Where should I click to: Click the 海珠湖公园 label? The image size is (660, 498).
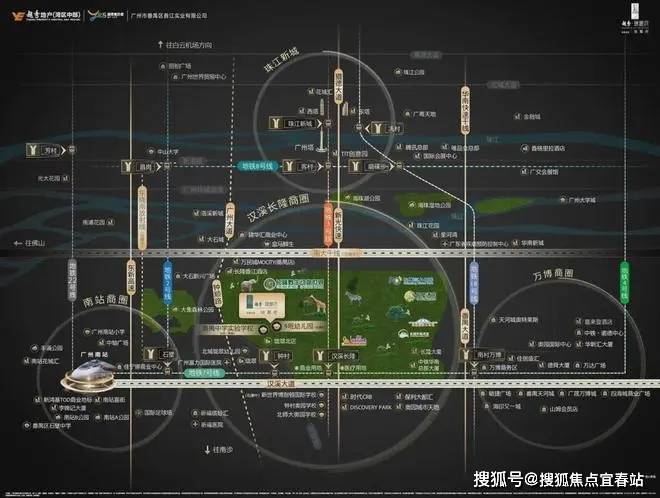pos(366,197)
